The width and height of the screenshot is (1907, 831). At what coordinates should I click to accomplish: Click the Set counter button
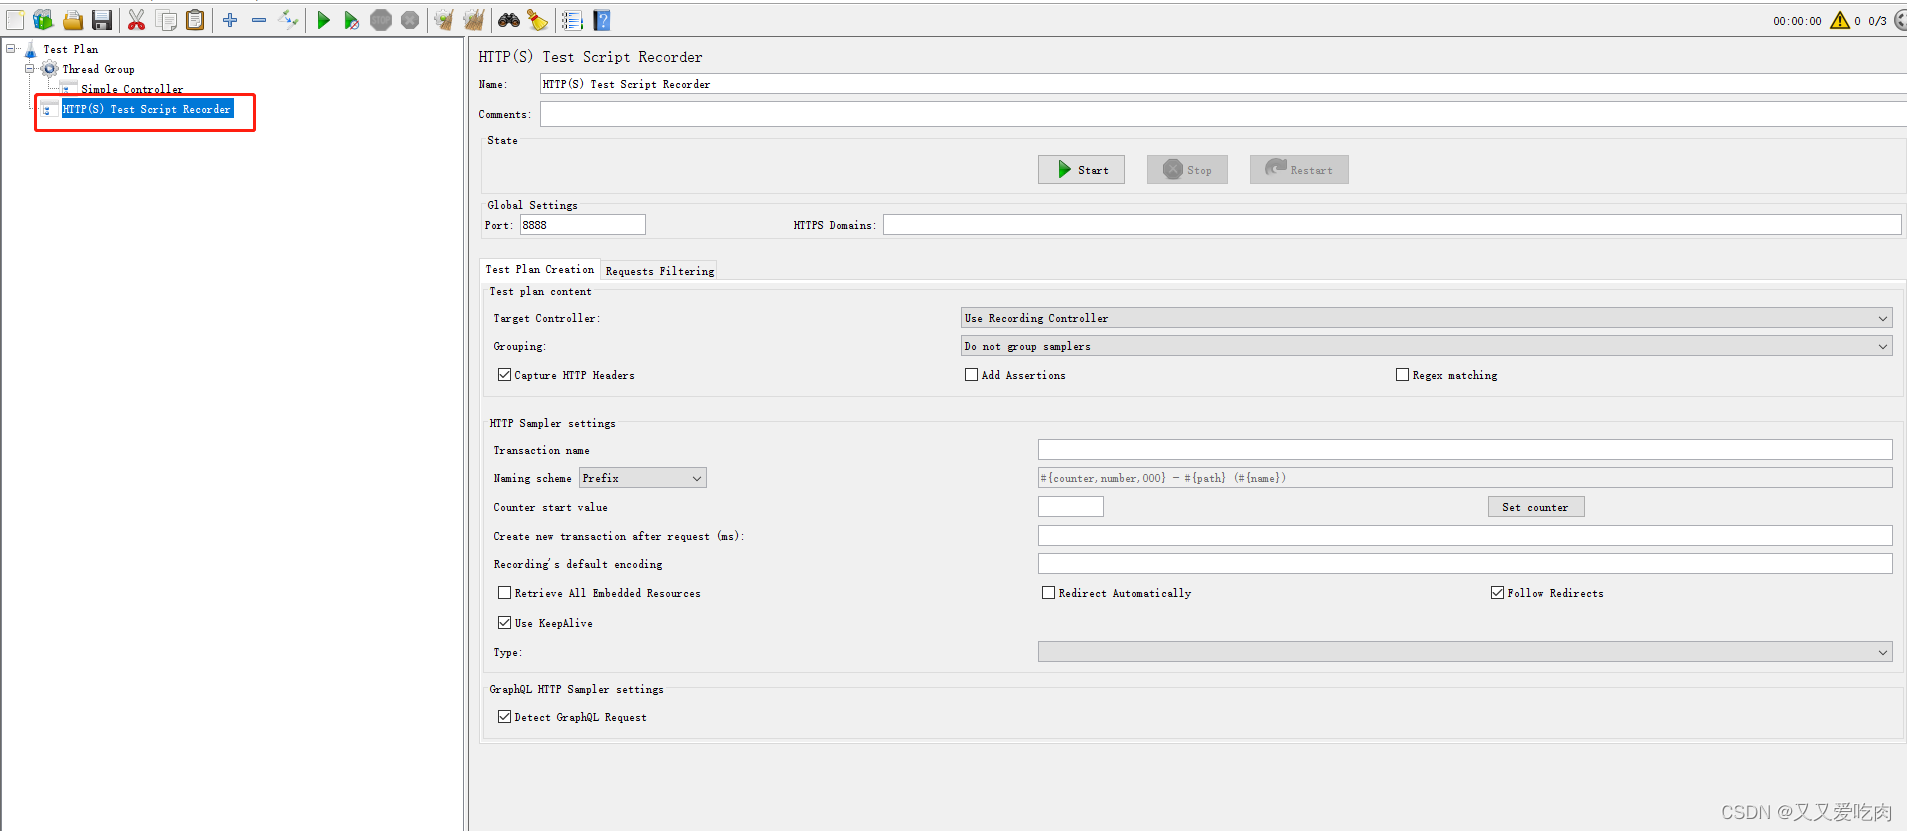(1536, 507)
